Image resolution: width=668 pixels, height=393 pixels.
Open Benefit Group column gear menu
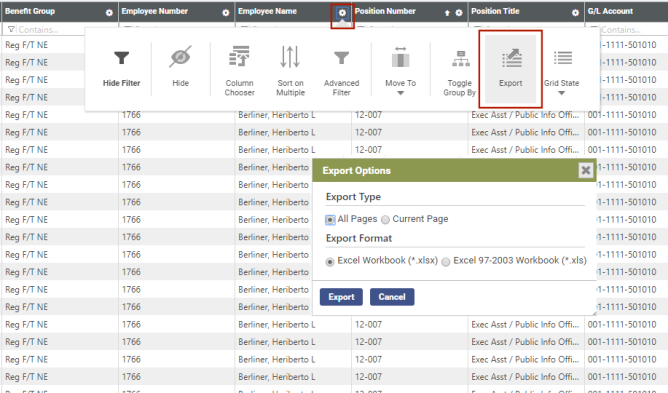109,13
